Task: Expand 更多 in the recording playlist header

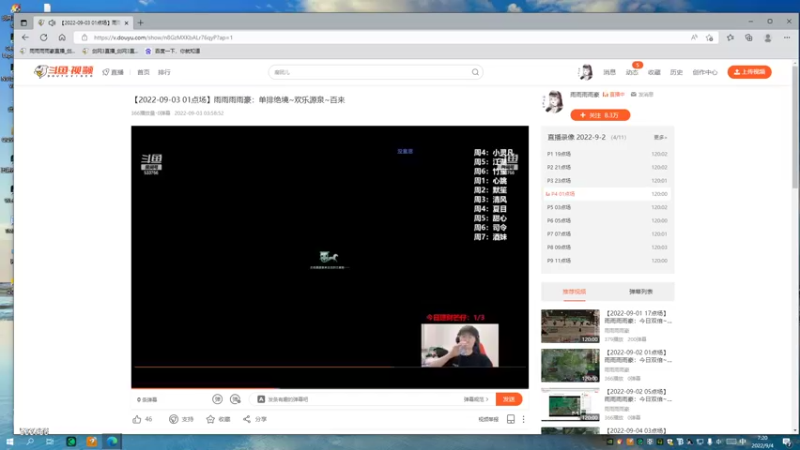Action: point(660,137)
